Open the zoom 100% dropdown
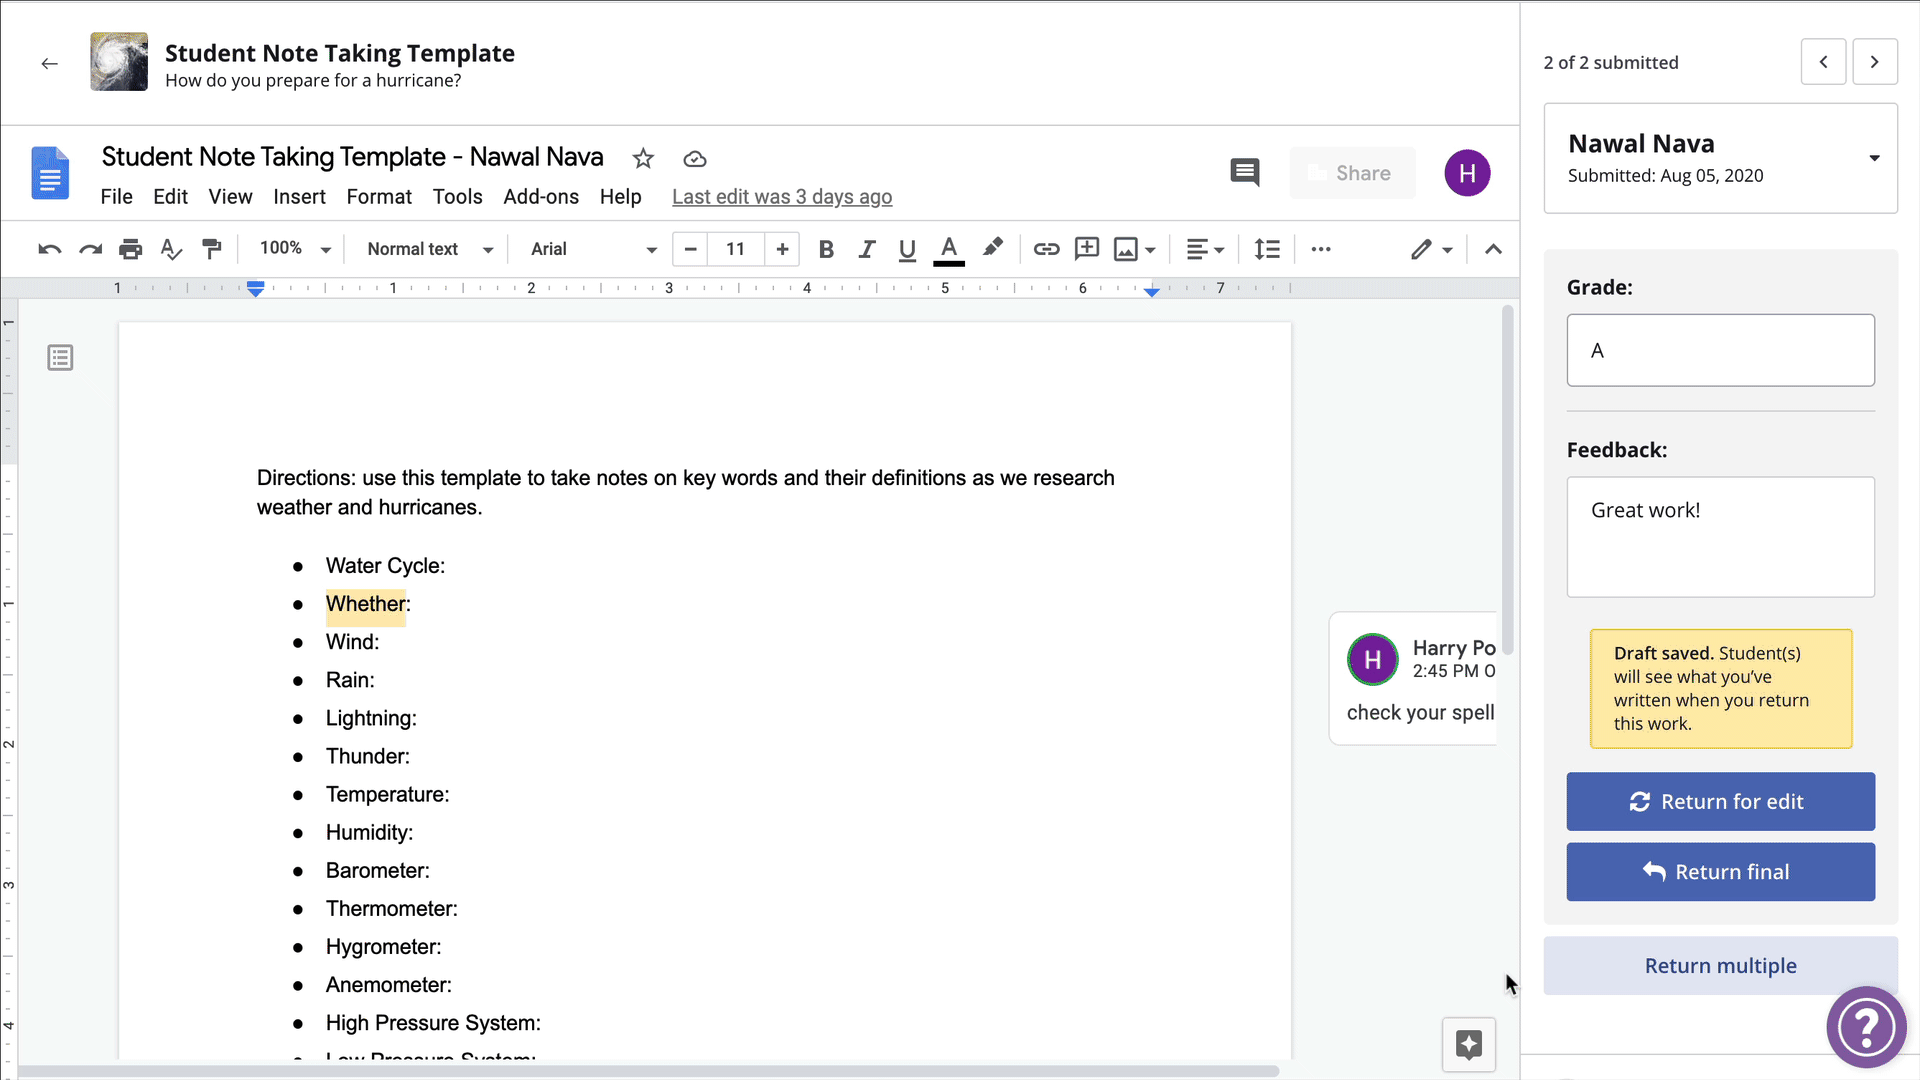The height and width of the screenshot is (1080, 1920). [295, 249]
